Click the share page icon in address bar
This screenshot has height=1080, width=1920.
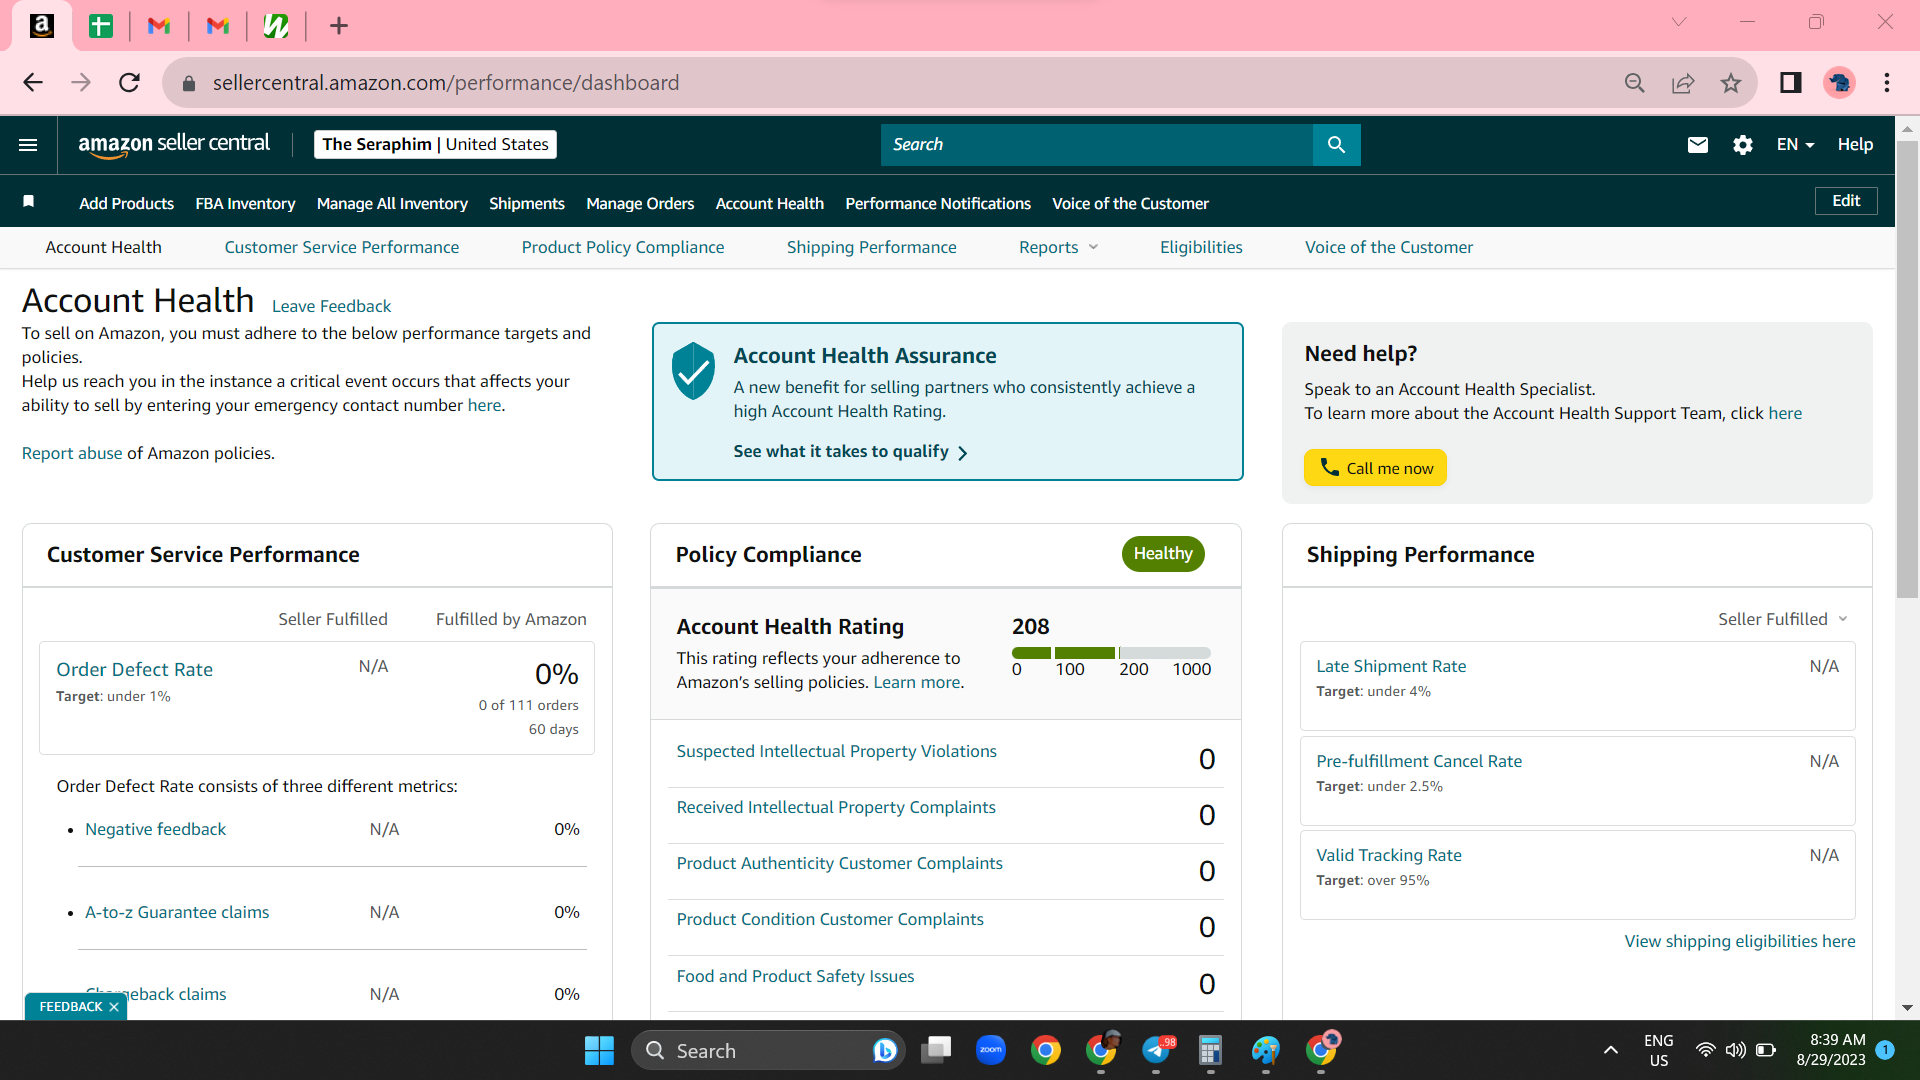pyautogui.click(x=1683, y=83)
